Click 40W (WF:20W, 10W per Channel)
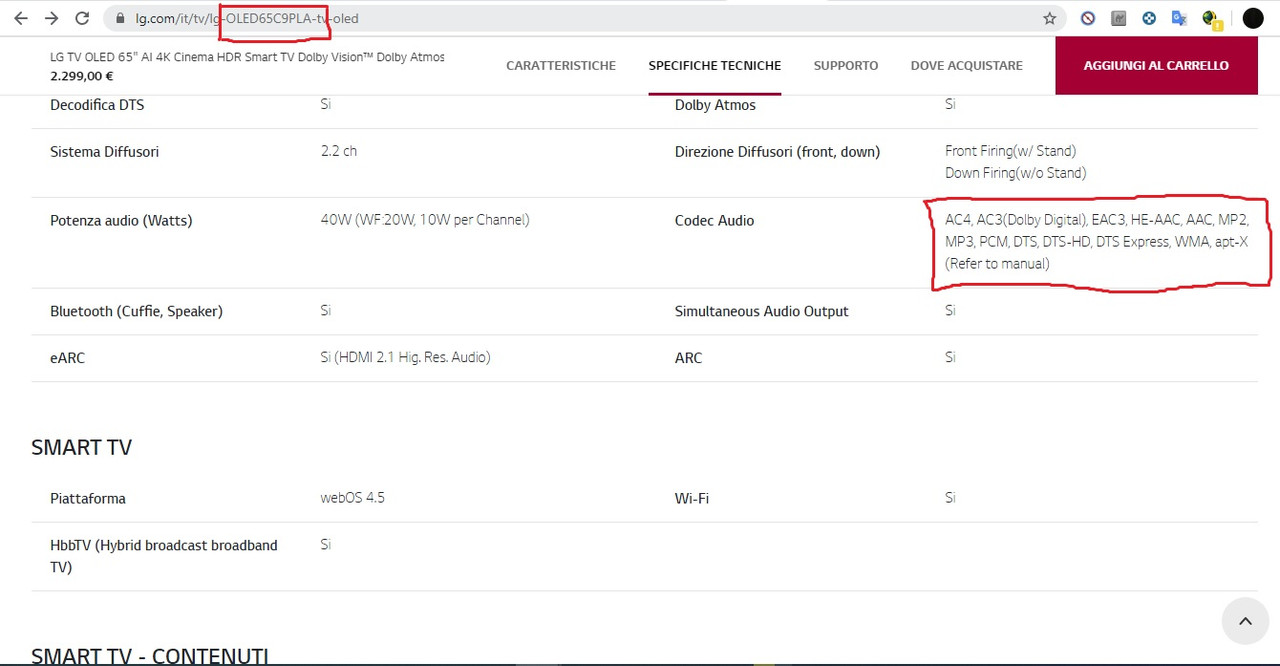Image resolution: width=1280 pixels, height=666 pixels. pos(425,220)
